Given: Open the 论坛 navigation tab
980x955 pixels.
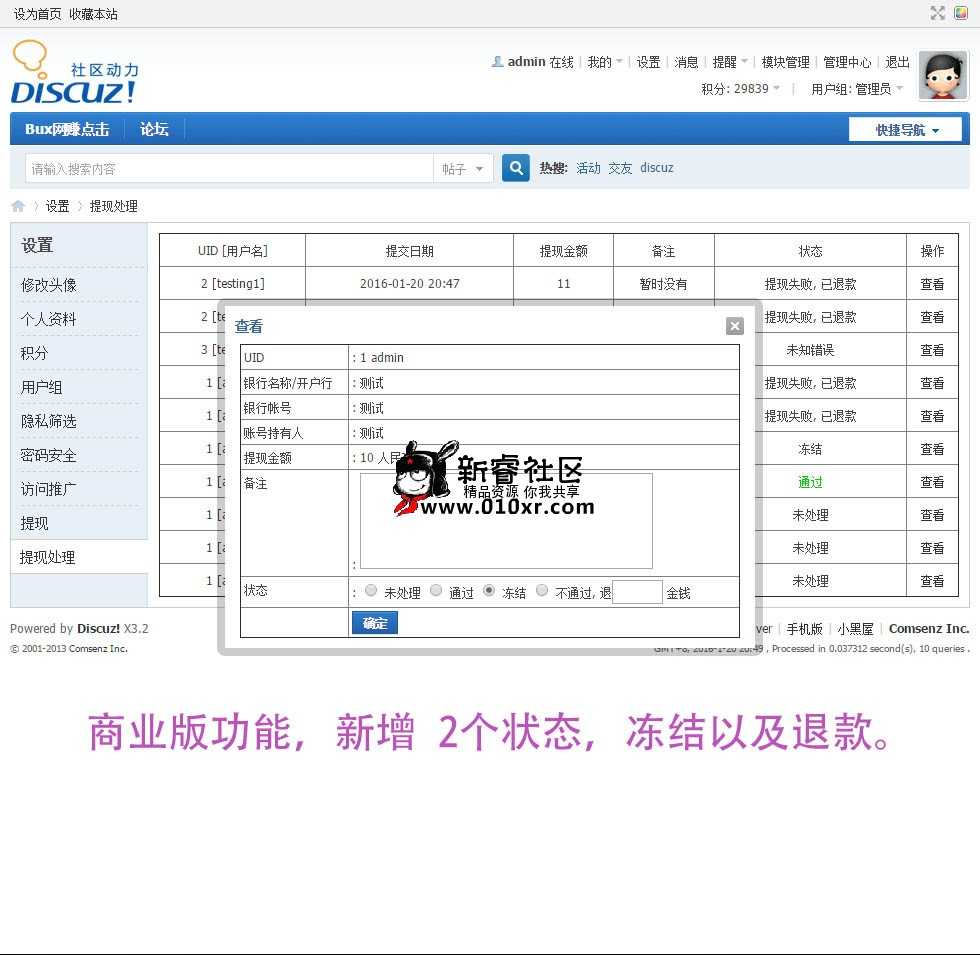Looking at the screenshot, I should 154,129.
